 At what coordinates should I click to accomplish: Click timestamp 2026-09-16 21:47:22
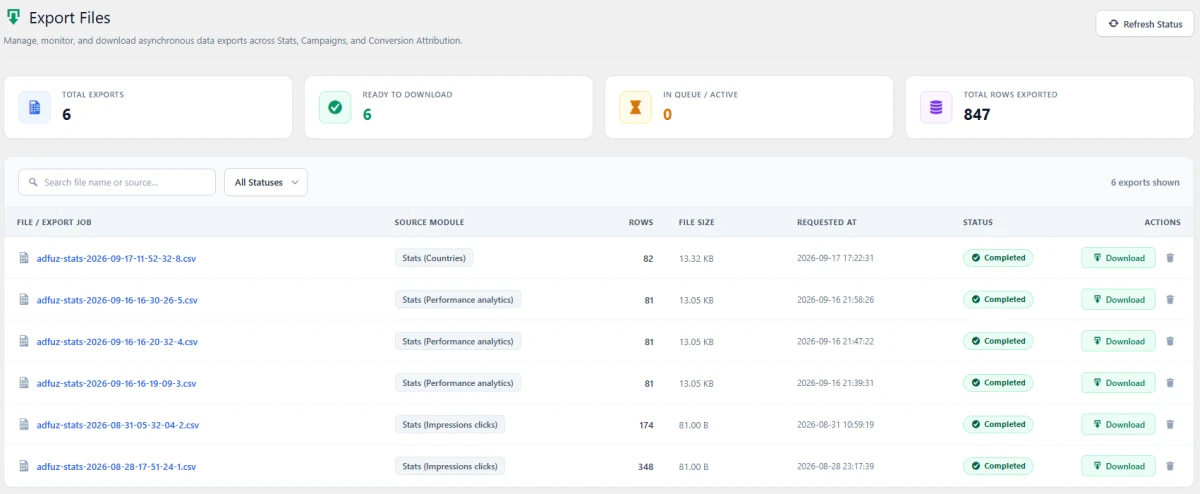coord(833,341)
